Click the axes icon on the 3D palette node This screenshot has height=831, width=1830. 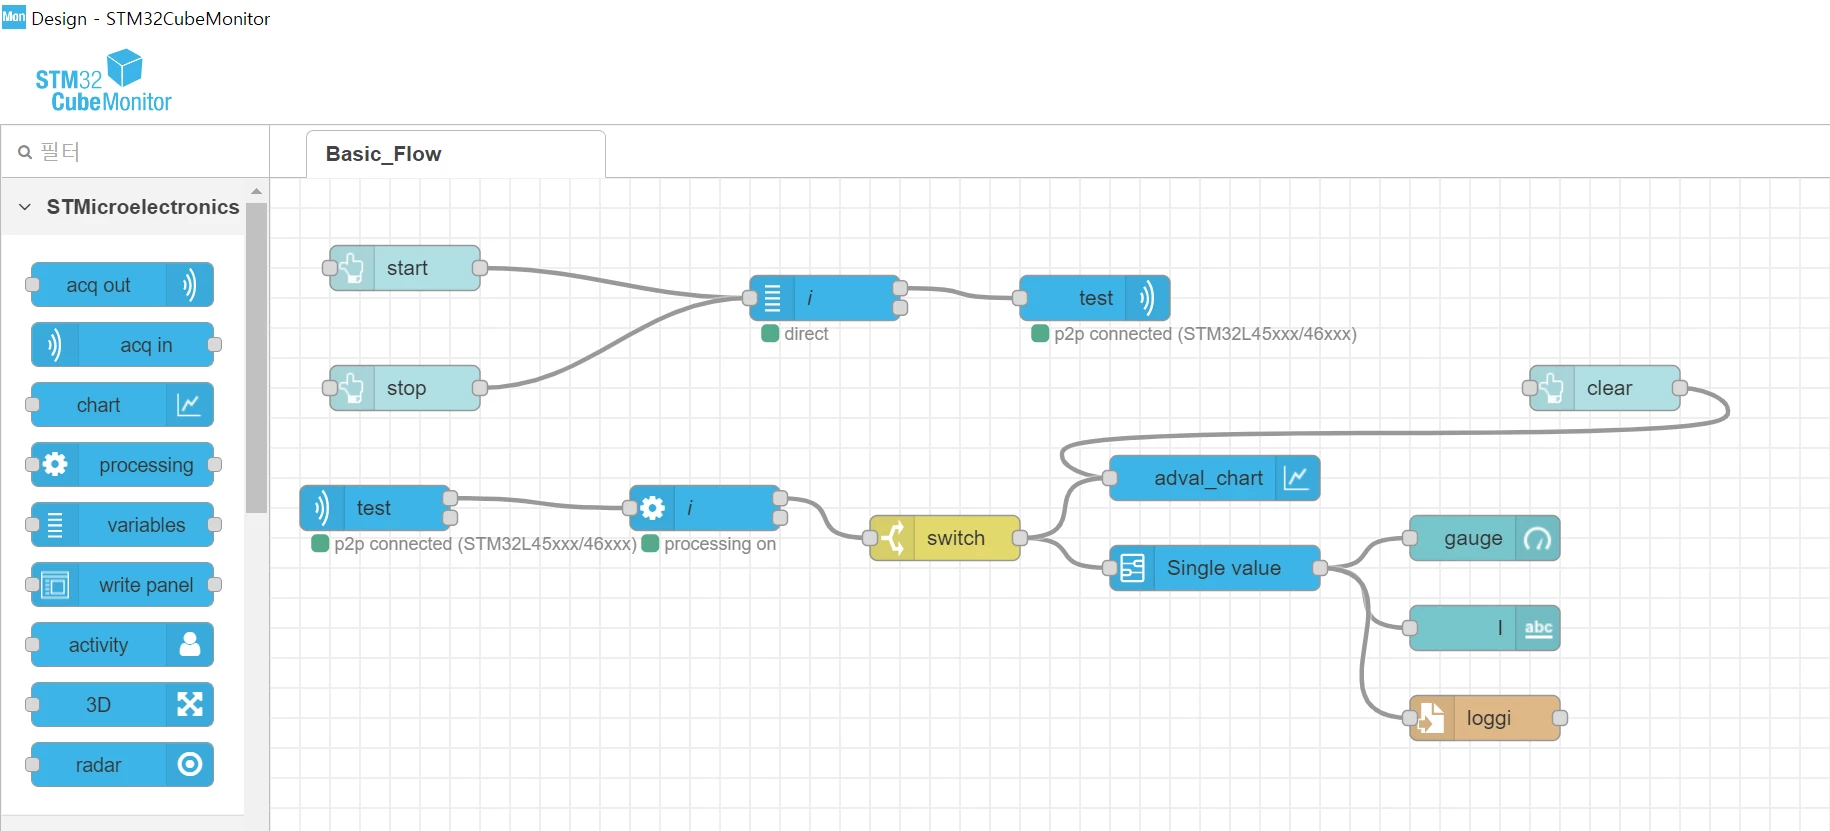pyautogui.click(x=189, y=704)
